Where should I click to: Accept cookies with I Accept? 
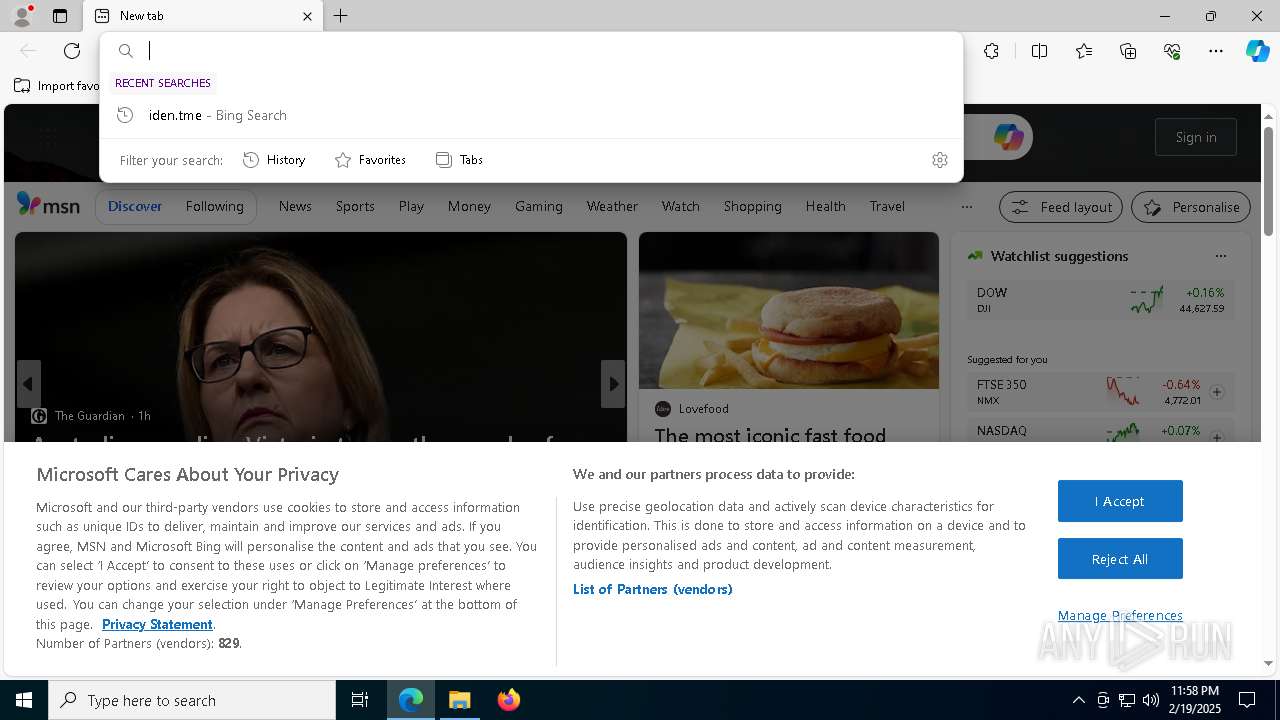coord(1120,501)
